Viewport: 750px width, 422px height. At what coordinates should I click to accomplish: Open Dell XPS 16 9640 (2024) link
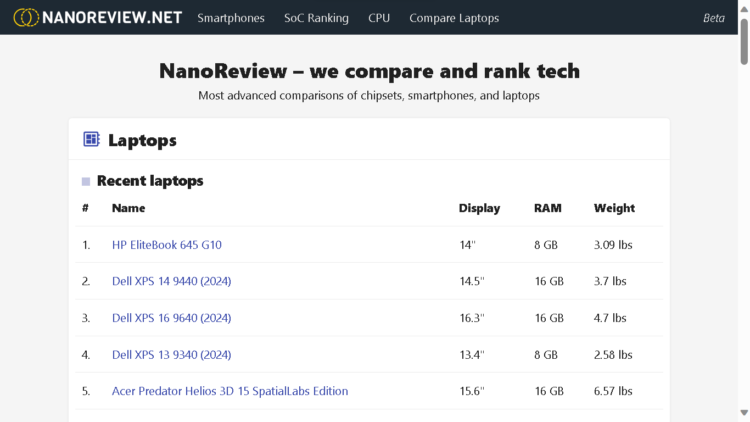click(x=171, y=318)
